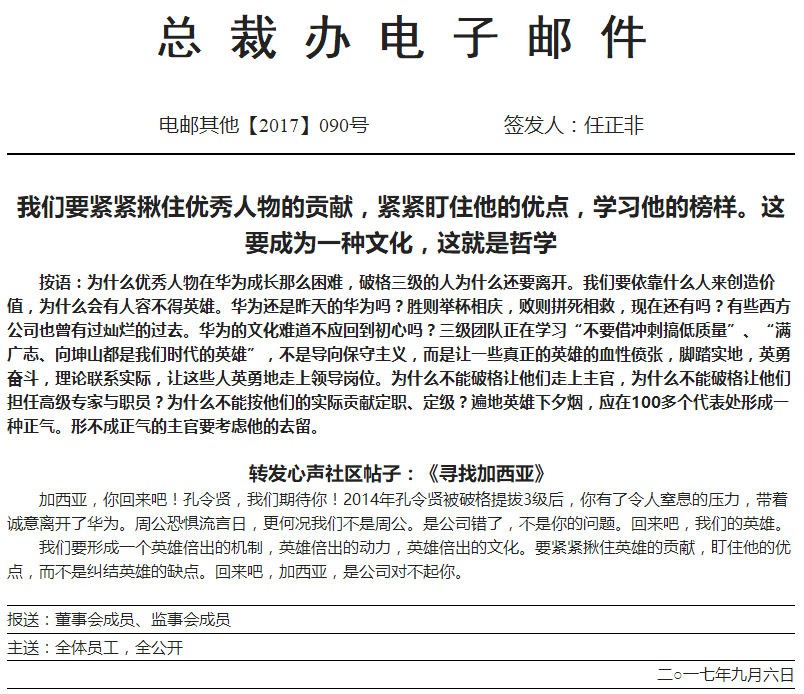Click the line 报送：董事会成员、监事会成员

119,620
